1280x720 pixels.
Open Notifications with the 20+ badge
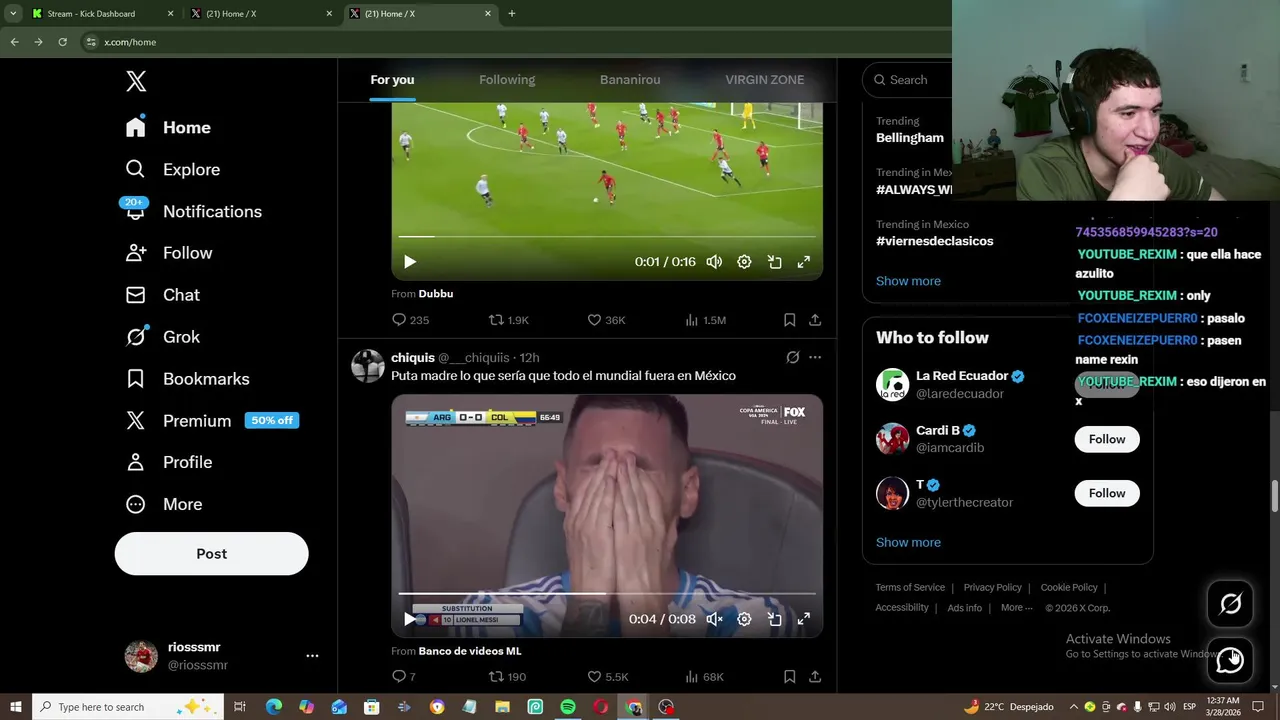tap(193, 211)
